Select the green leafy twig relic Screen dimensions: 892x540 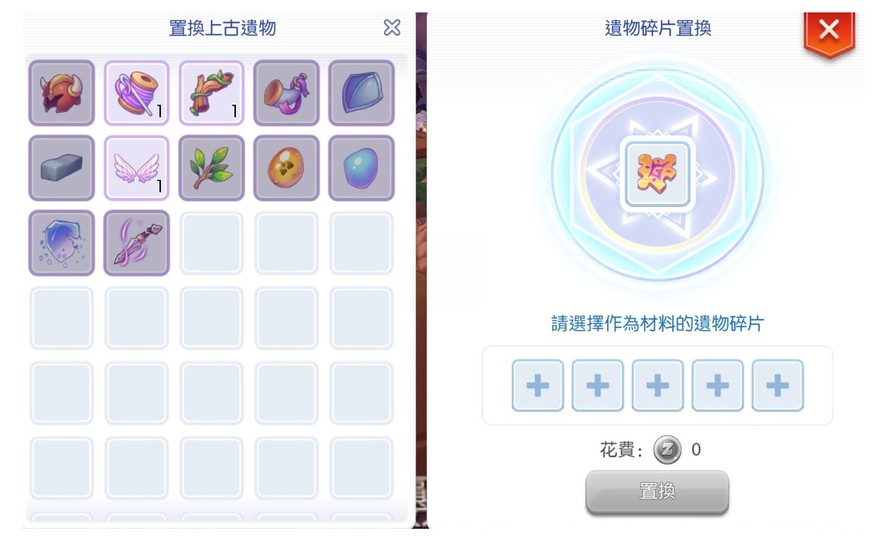212,168
